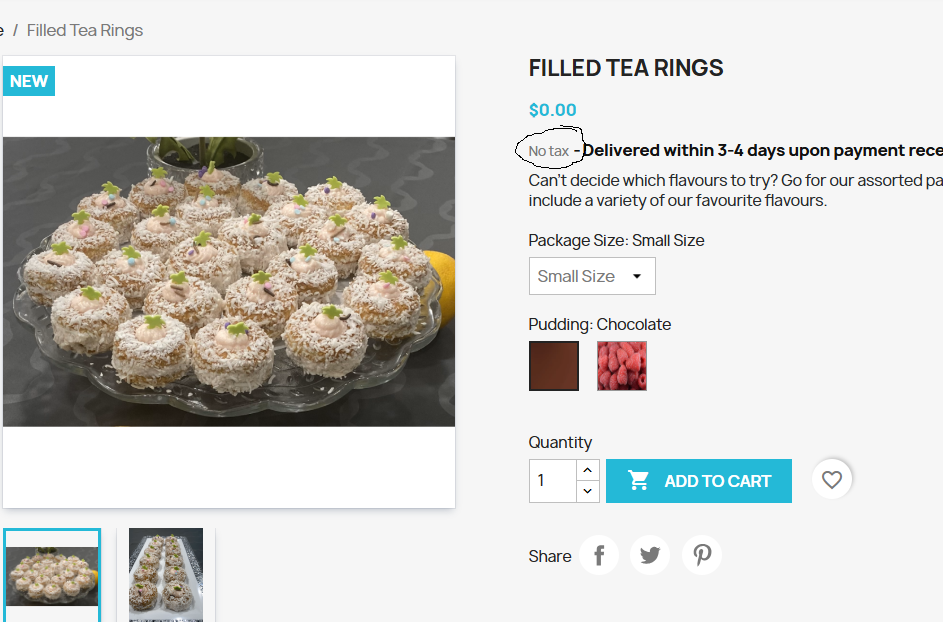Click the quantity input field
943x622 pixels.
pyautogui.click(x=552, y=481)
